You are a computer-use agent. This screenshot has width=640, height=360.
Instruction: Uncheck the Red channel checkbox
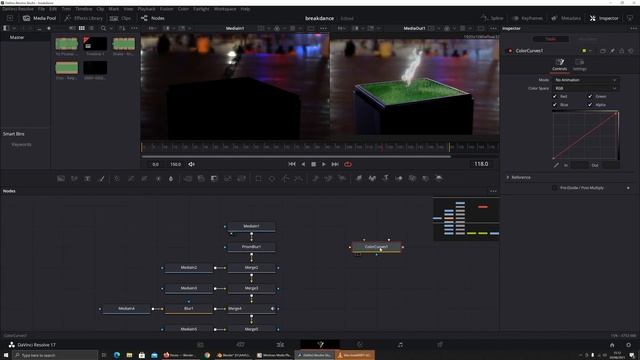tap(555, 96)
